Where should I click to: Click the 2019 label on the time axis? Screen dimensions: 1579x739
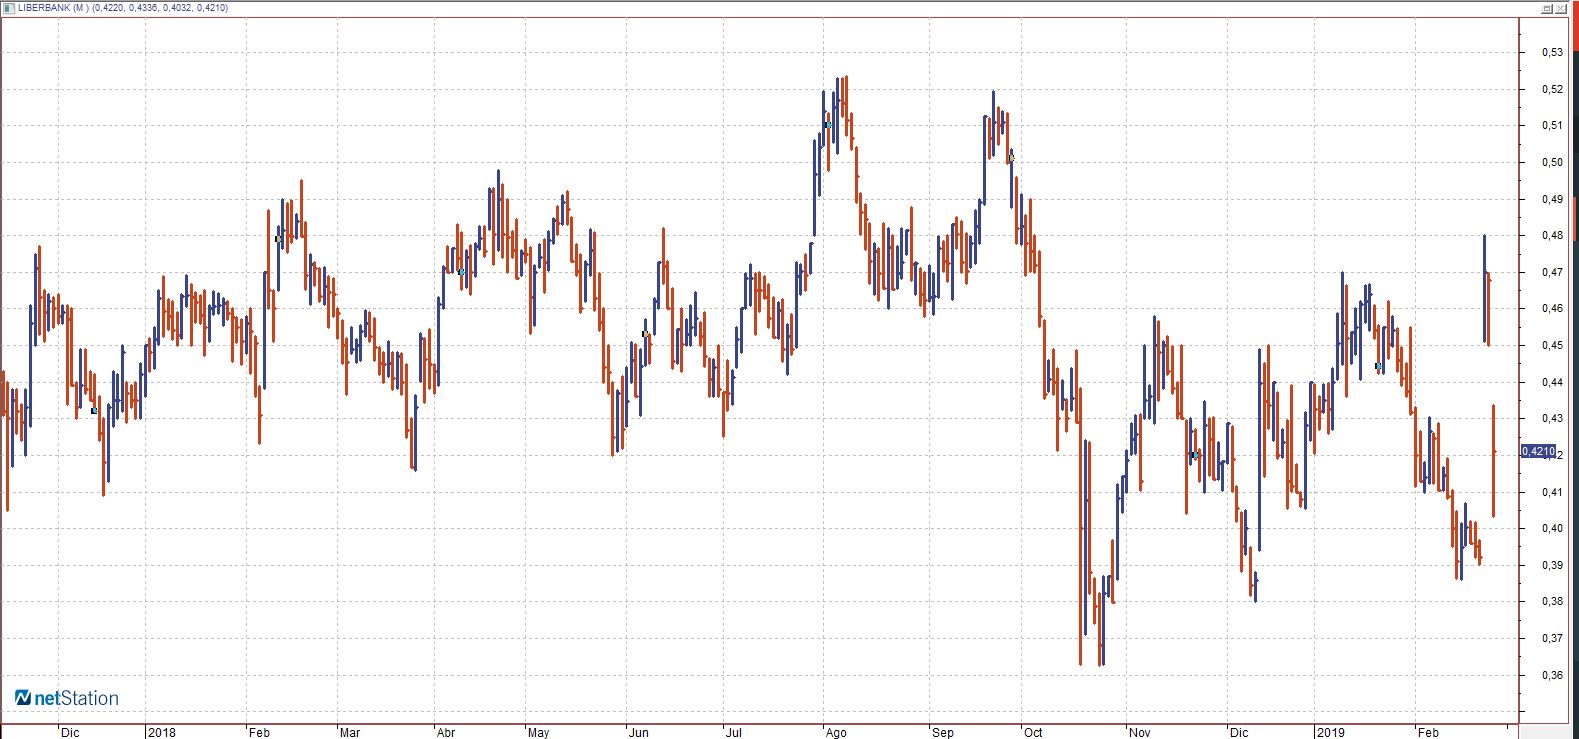pos(1331,733)
